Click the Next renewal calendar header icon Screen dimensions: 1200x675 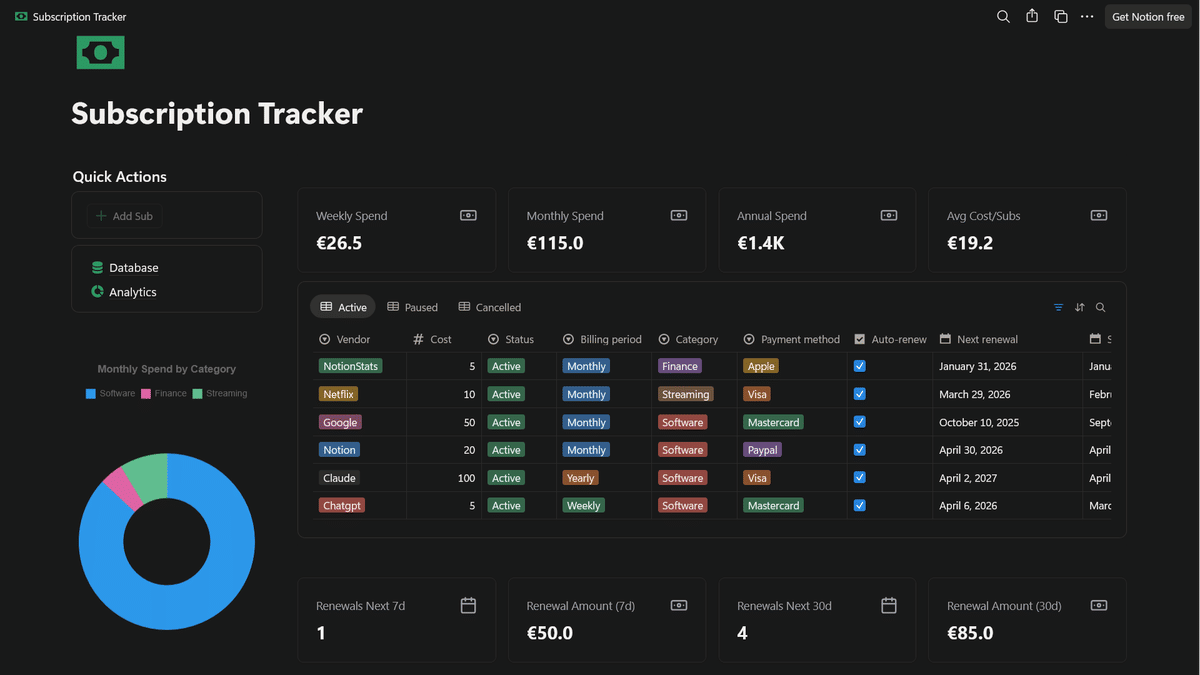[945, 339]
